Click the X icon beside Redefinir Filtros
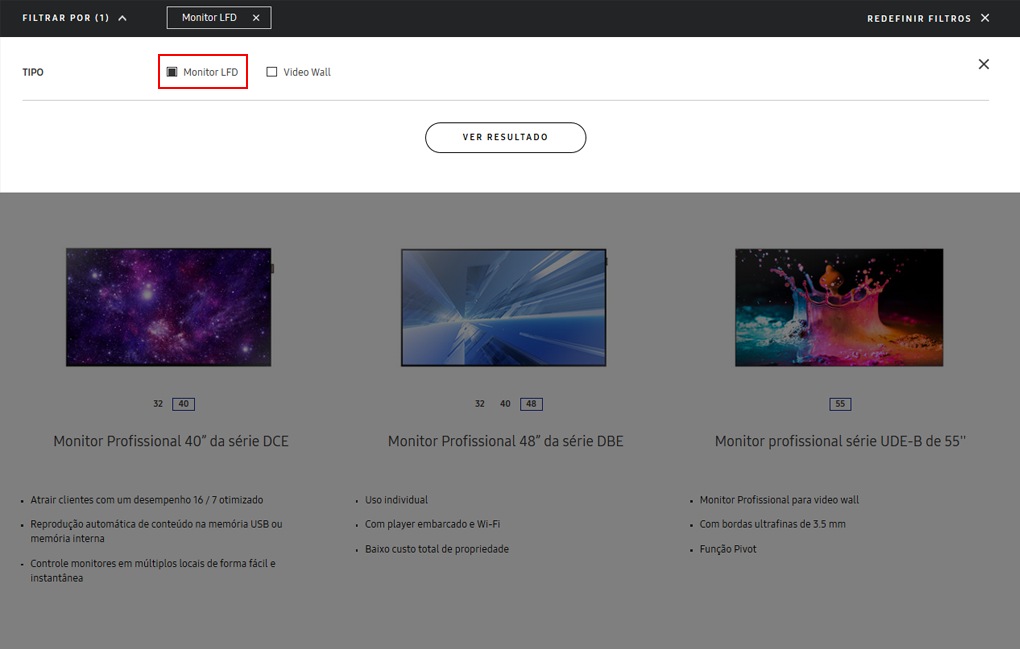The width and height of the screenshot is (1020, 649). tap(985, 18)
